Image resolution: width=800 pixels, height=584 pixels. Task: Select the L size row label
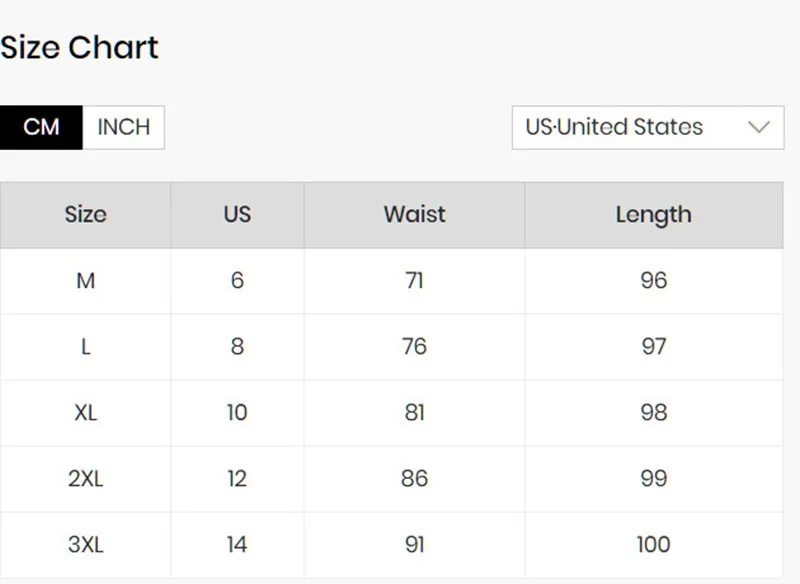85,346
